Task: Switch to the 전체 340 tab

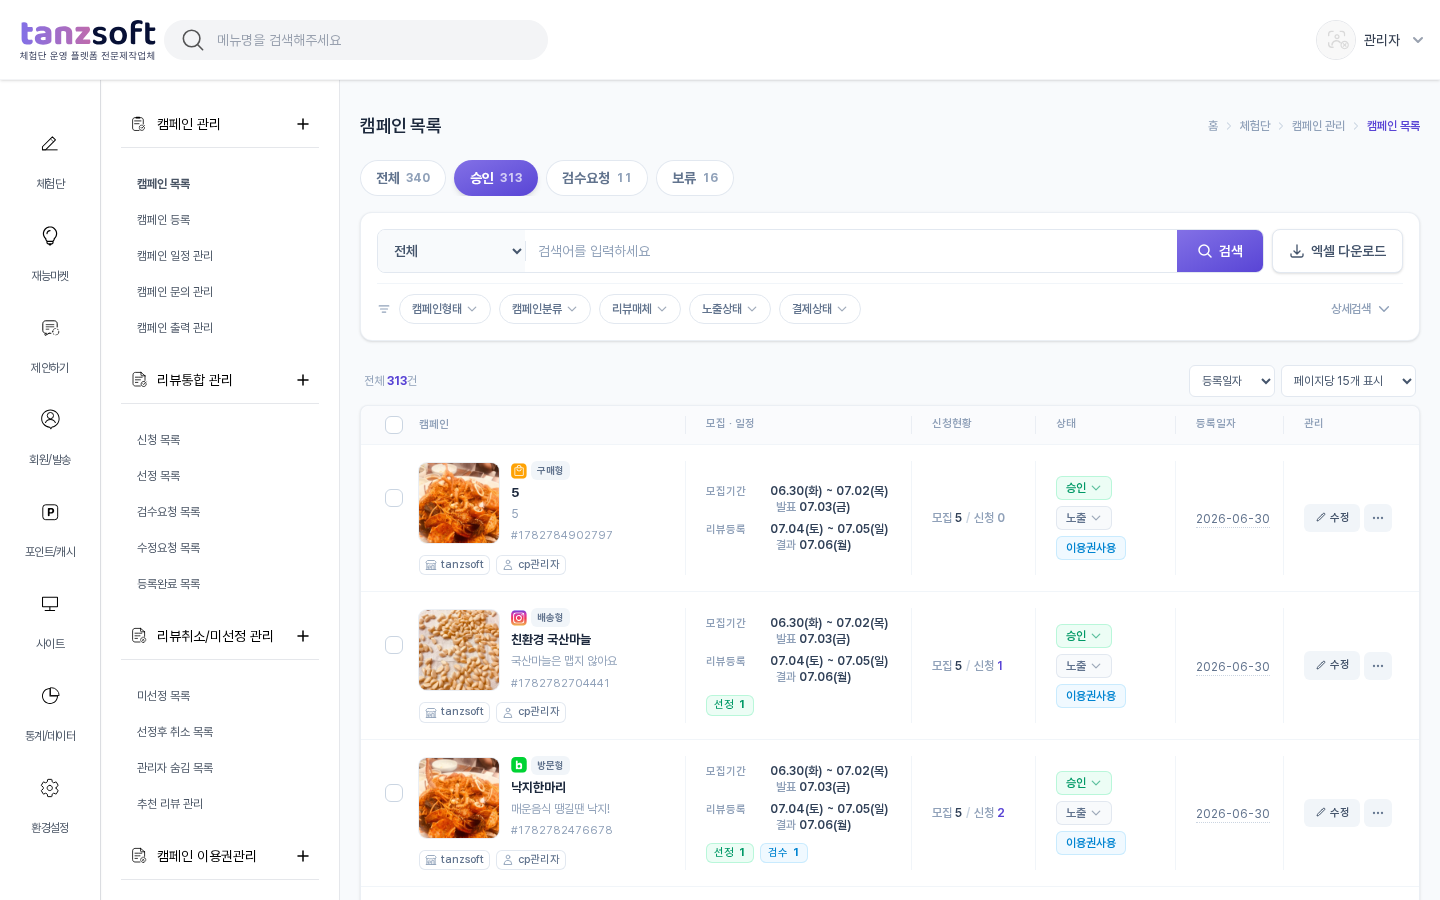Action: (x=403, y=178)
